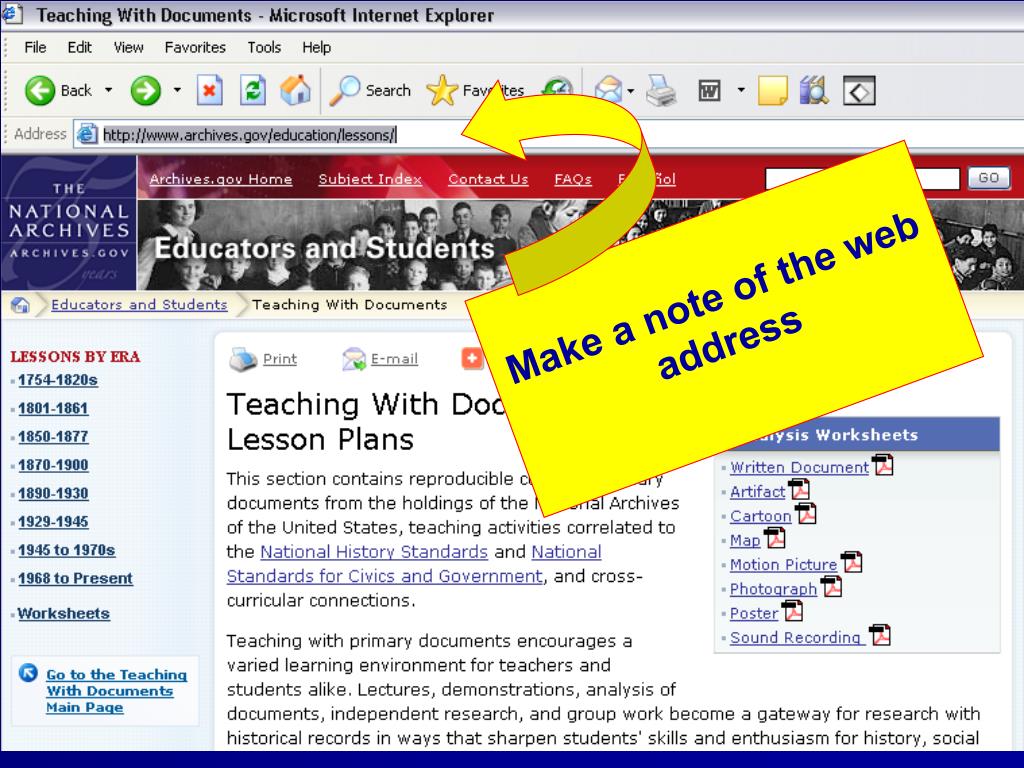Open the Written Document worksheet link

point(799,468)
